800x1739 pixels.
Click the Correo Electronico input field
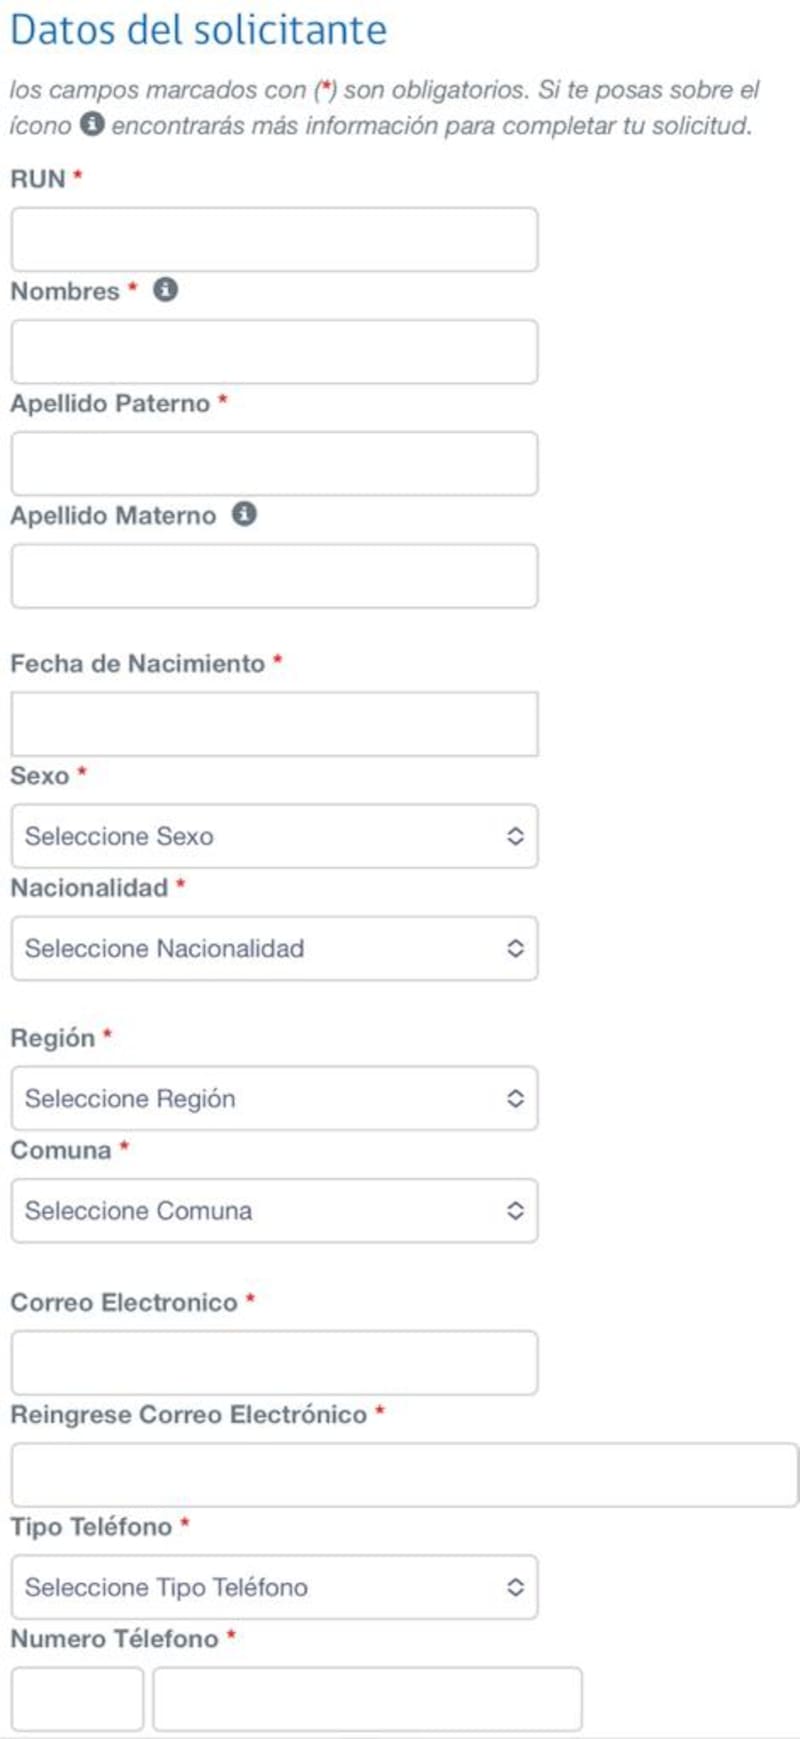pos(274,1362)
